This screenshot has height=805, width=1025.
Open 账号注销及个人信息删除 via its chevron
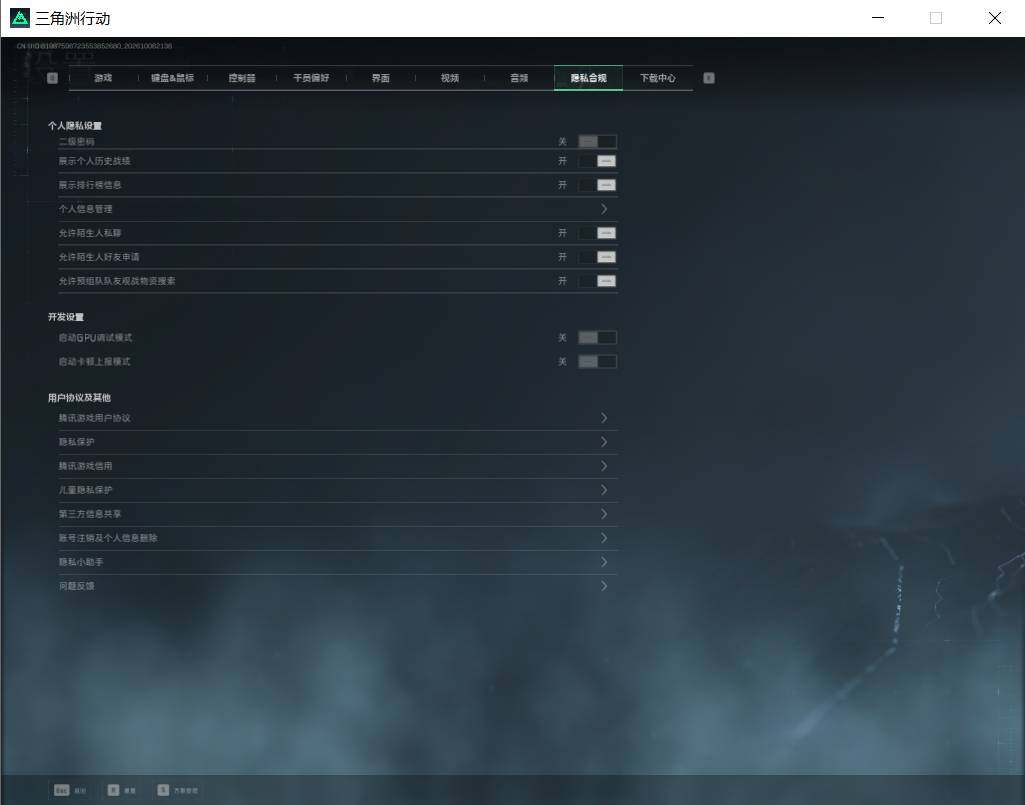604,538
